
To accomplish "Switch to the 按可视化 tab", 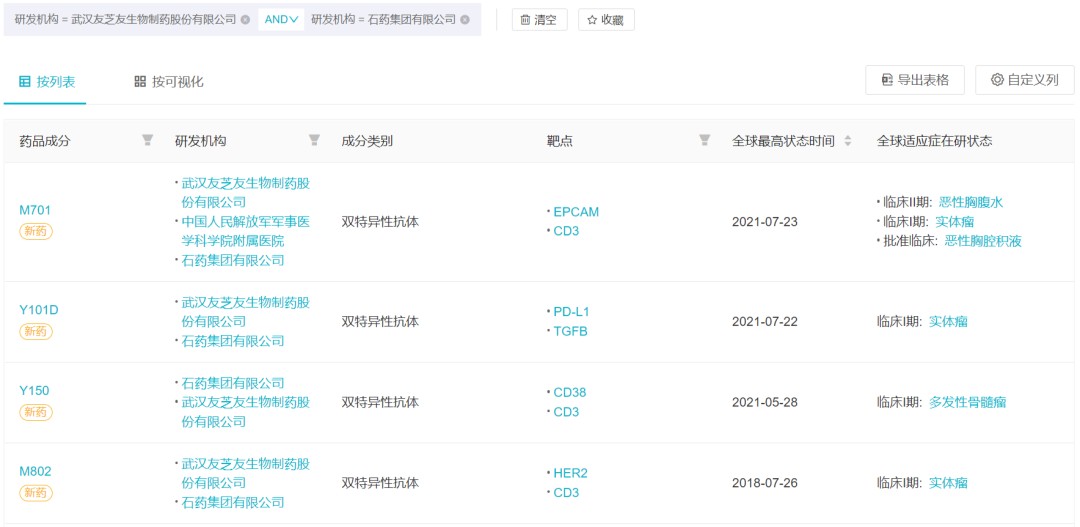I will coord(169,82).
